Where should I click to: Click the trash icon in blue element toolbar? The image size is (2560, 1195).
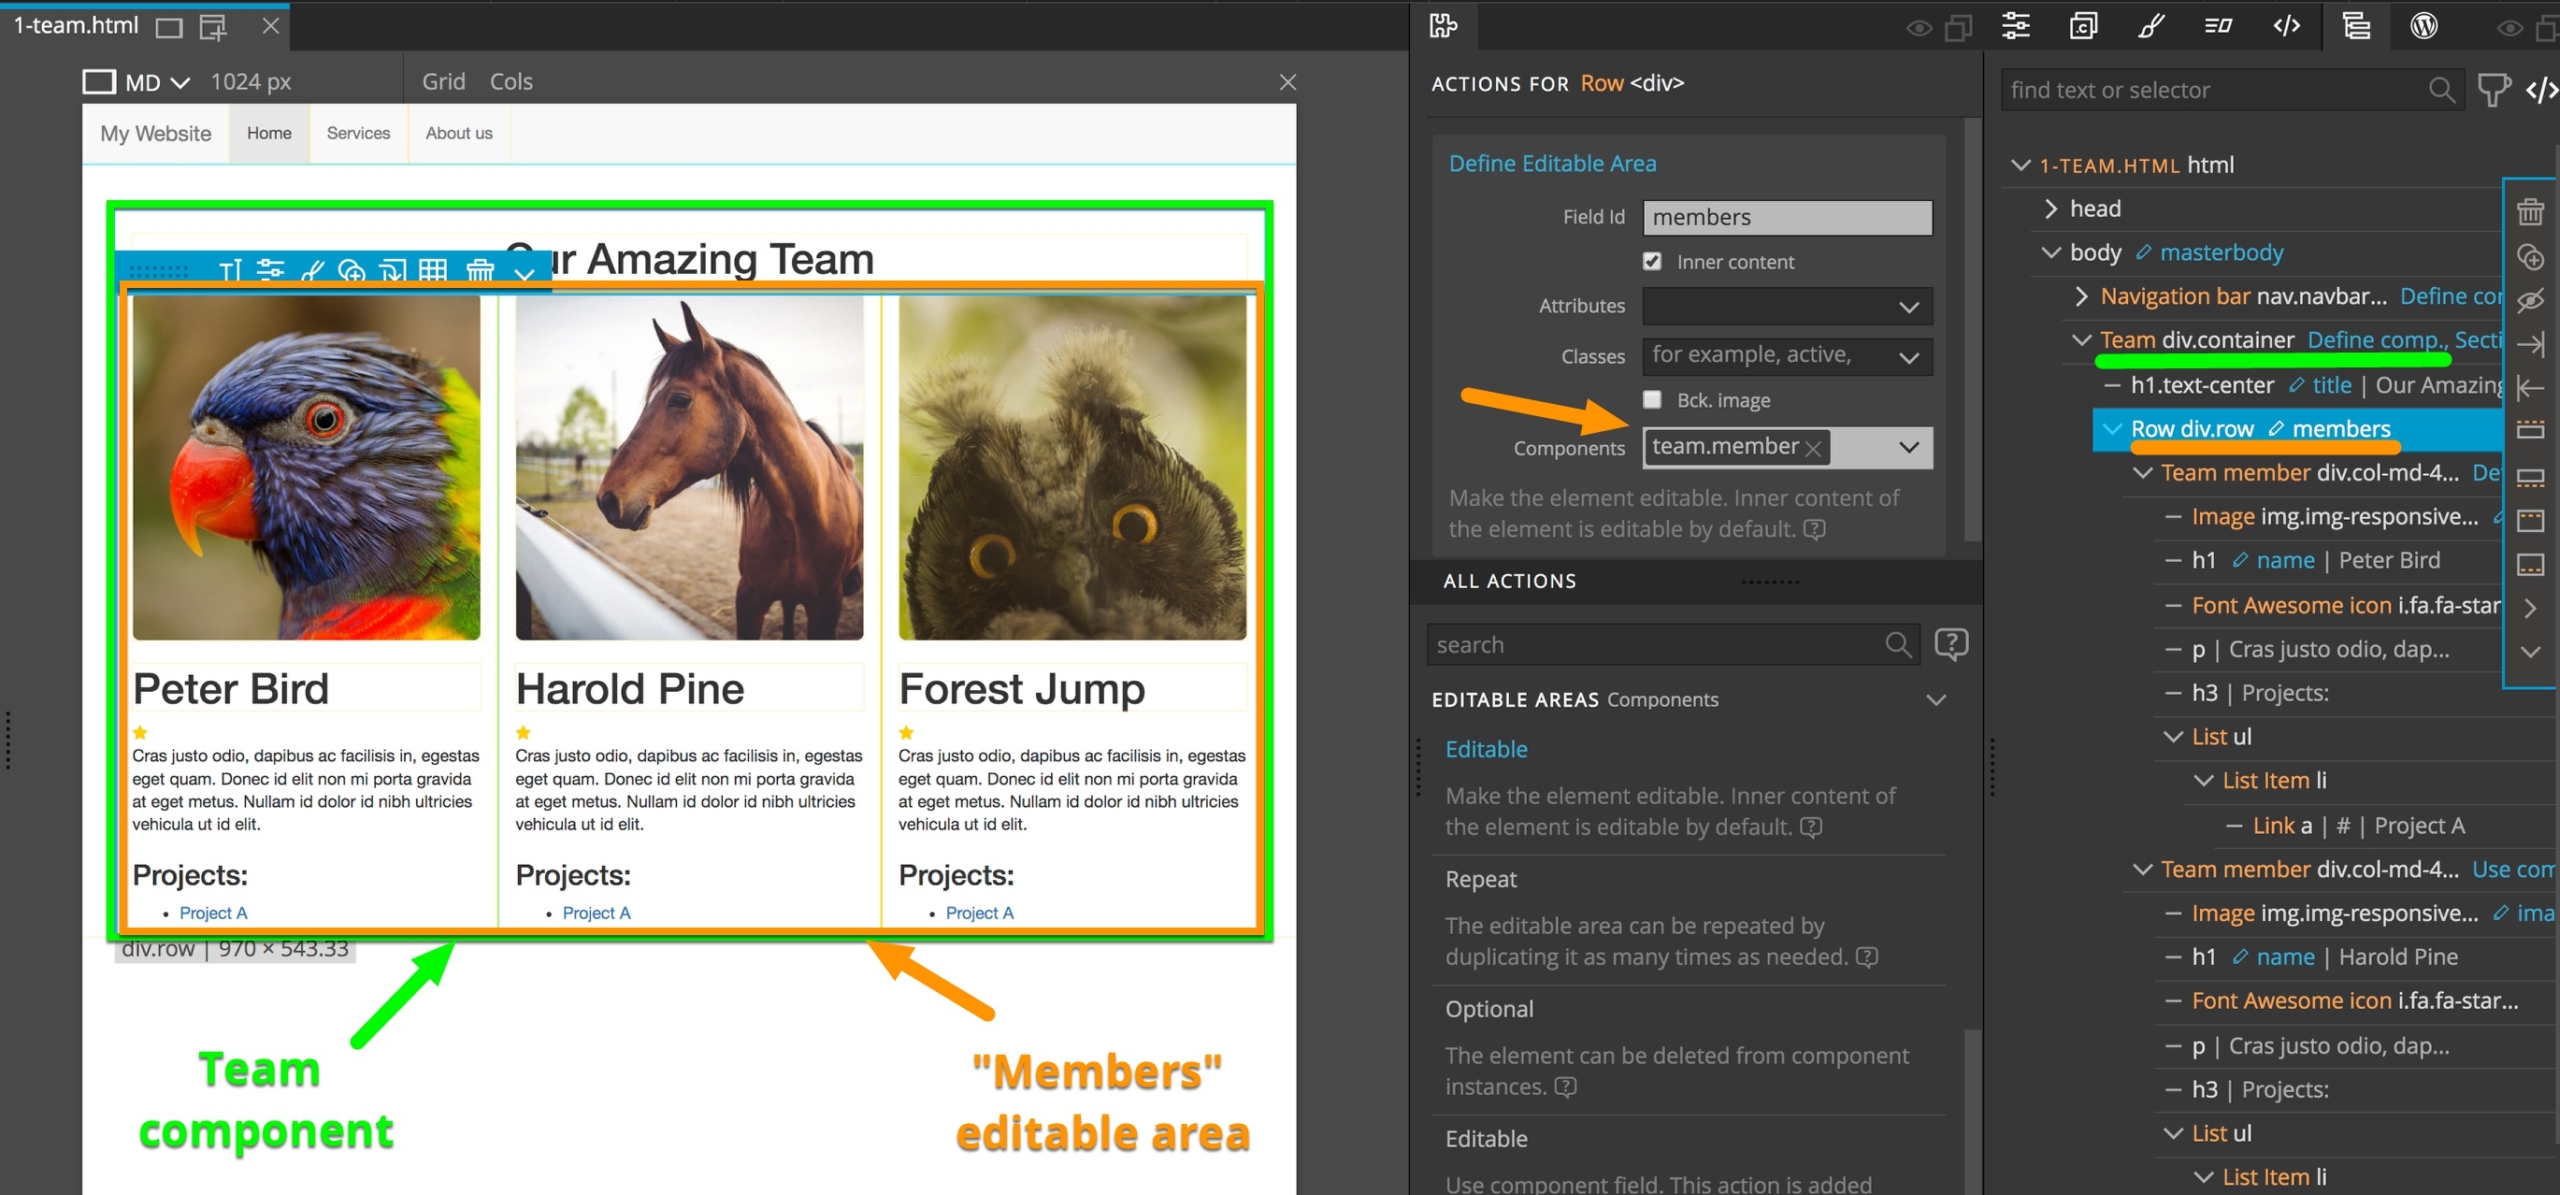coord(480,270)
